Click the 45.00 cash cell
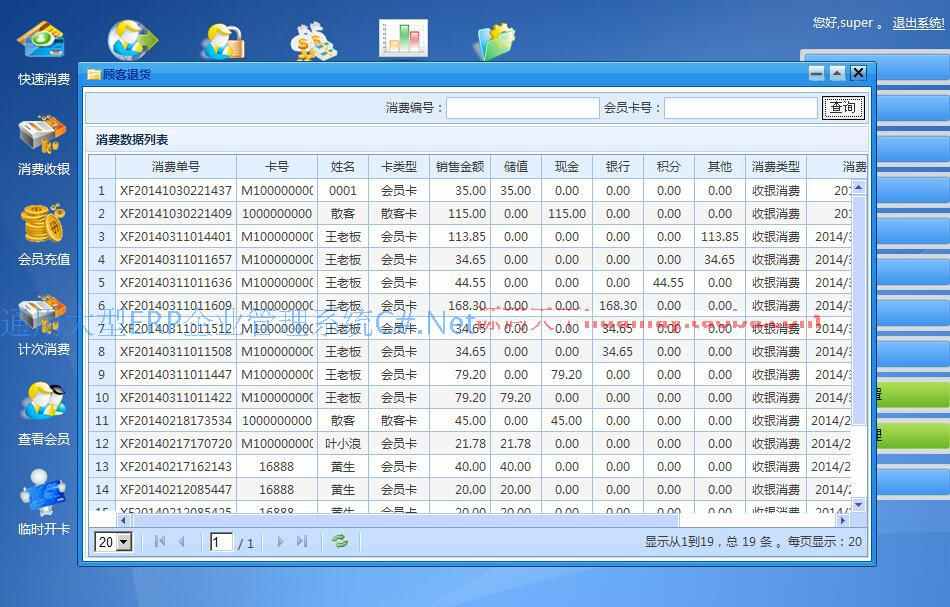 click(x=566, y=421)
